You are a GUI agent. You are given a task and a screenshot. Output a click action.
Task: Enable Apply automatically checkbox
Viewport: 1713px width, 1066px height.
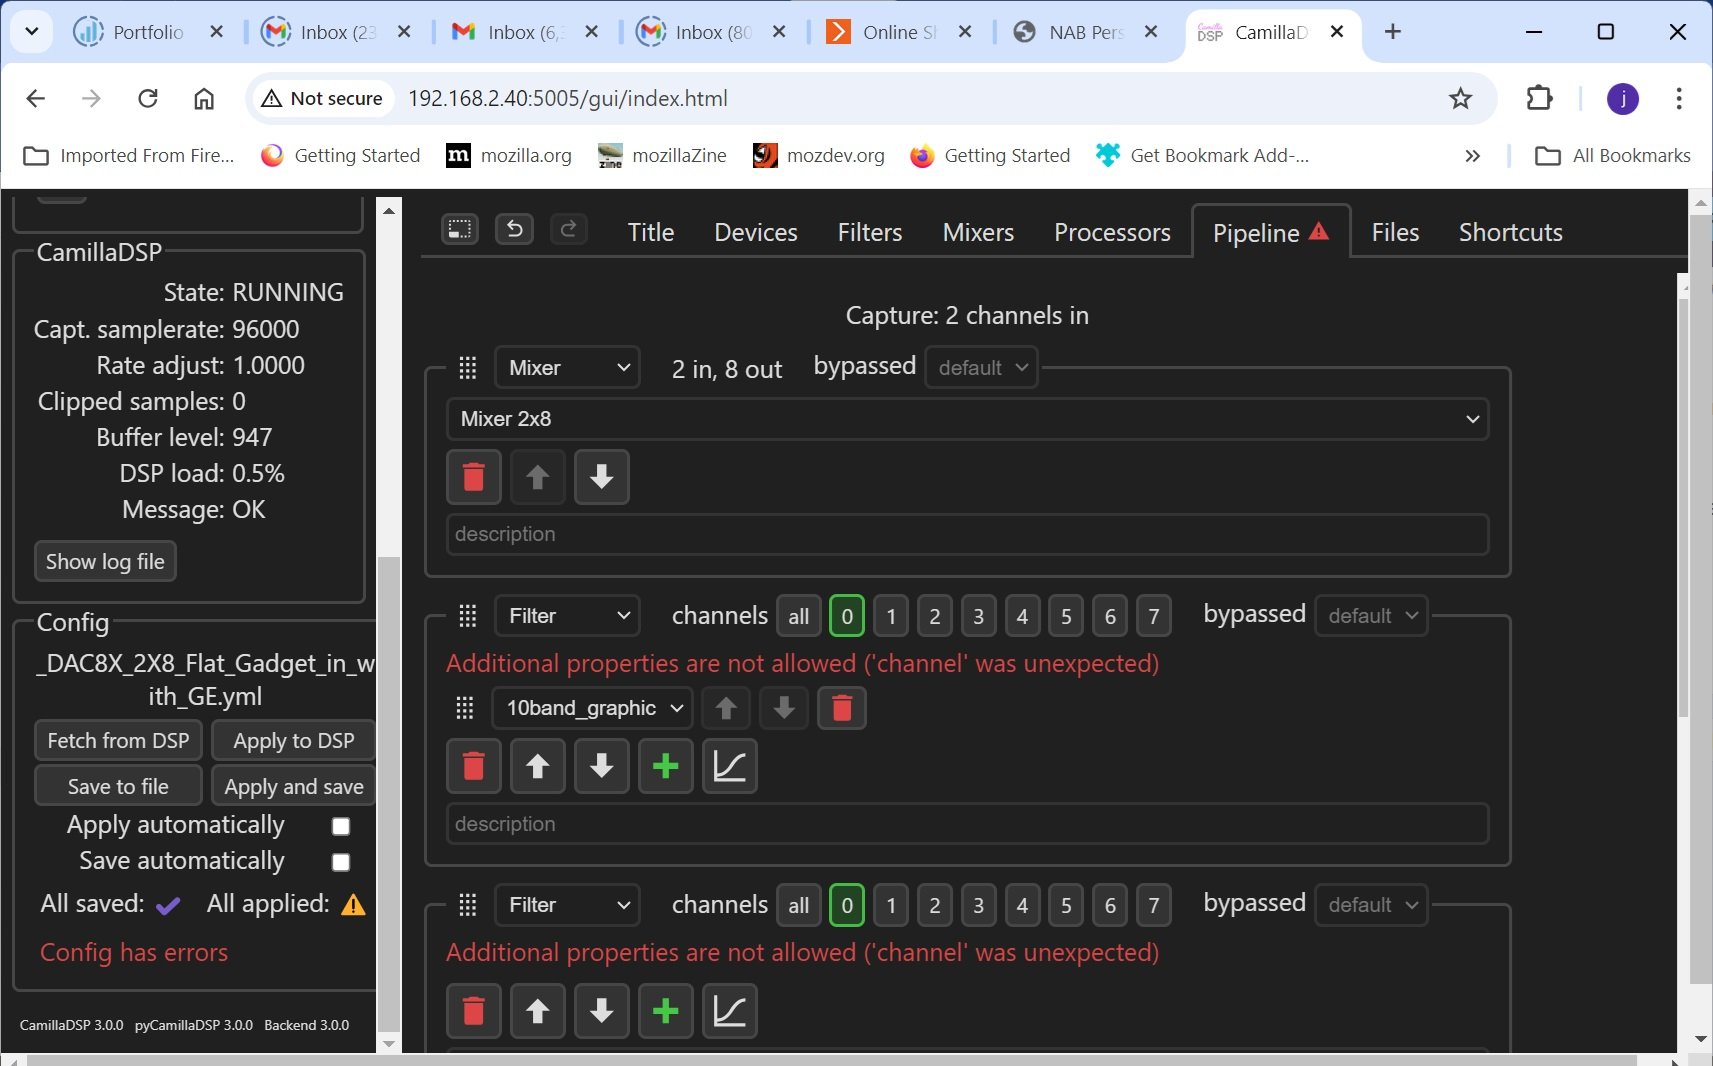(x=341, y=826)
